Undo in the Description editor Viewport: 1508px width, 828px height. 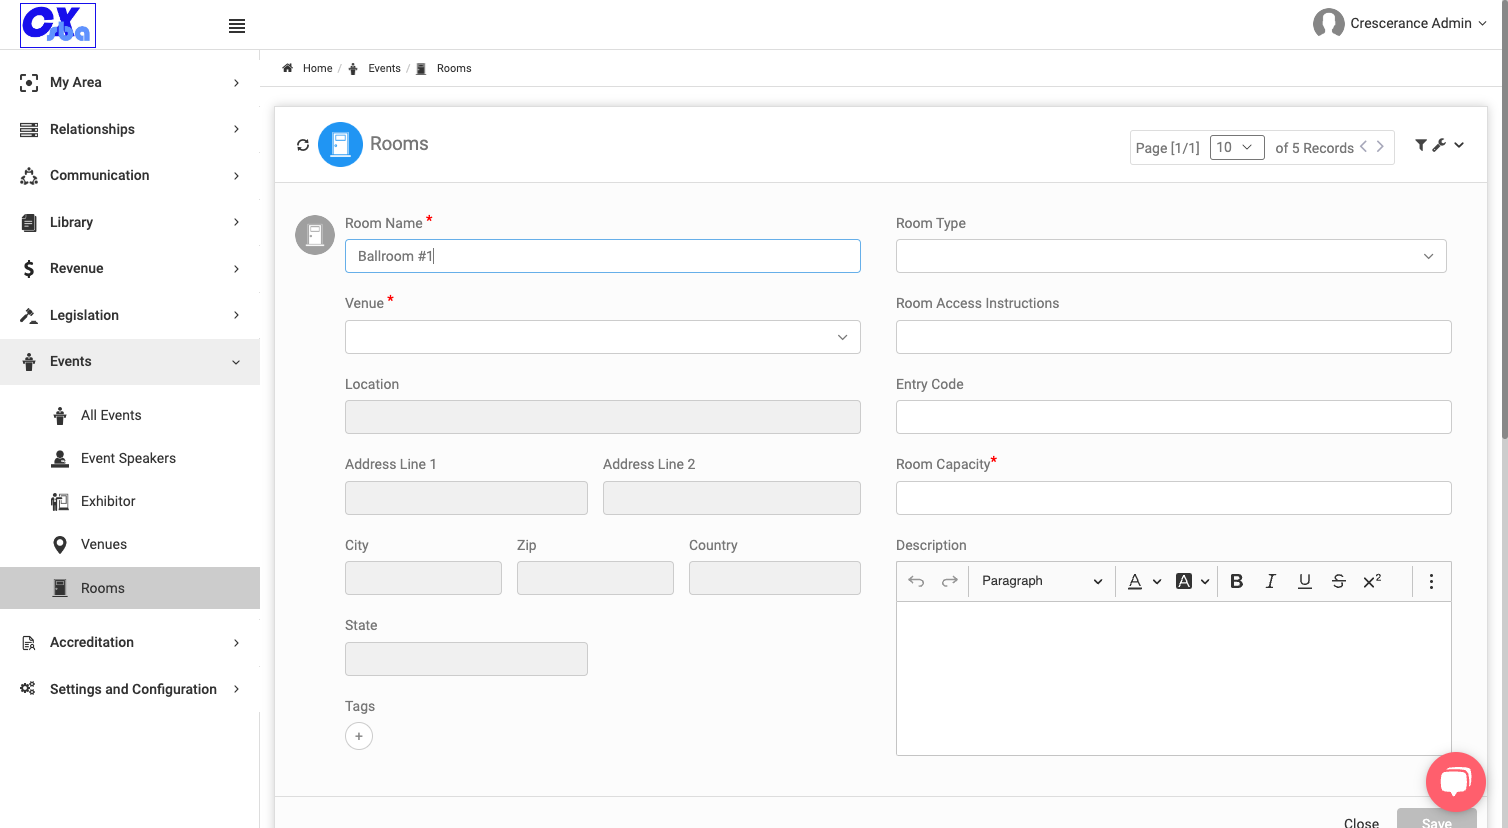pos(916,581)
